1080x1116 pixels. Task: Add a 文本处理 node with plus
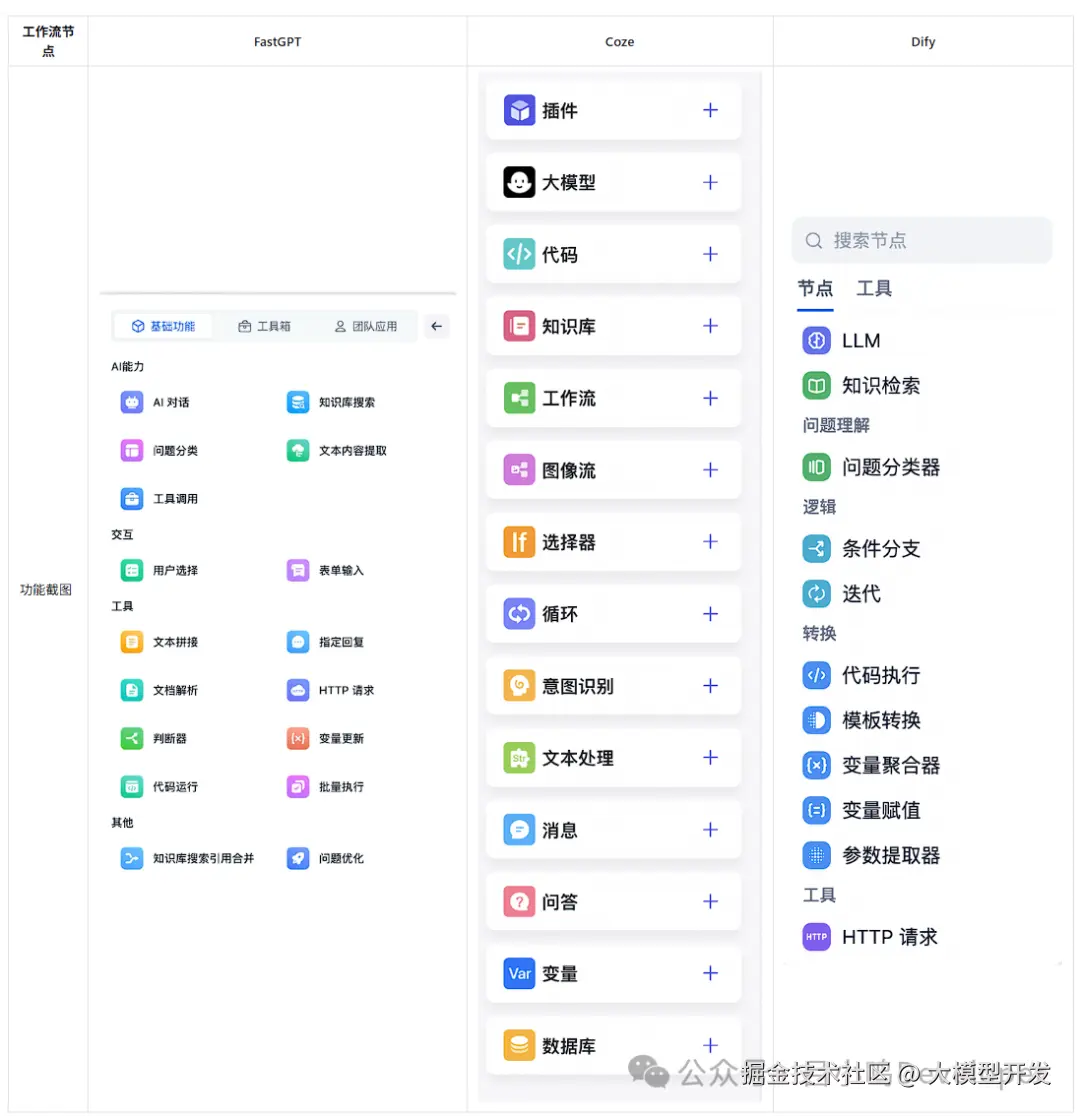pyautogui.click(x=711, y=757)
